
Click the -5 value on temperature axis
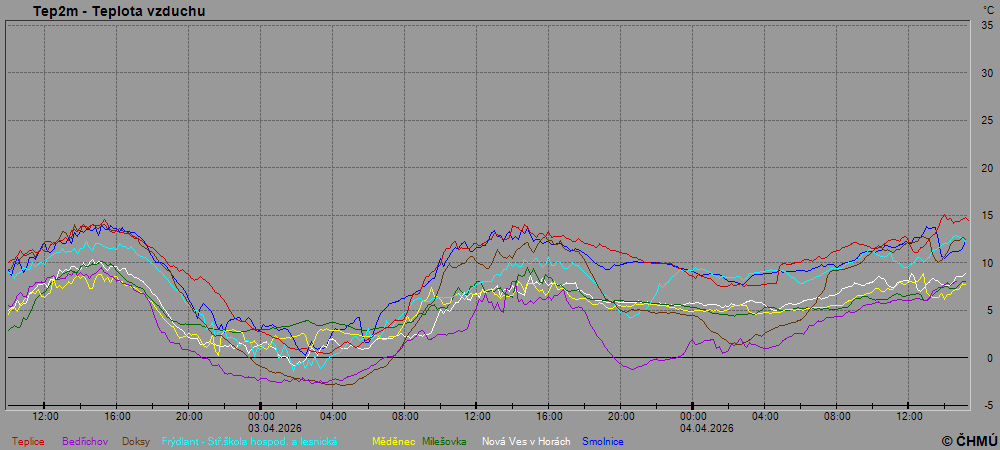tap(986, 405)
